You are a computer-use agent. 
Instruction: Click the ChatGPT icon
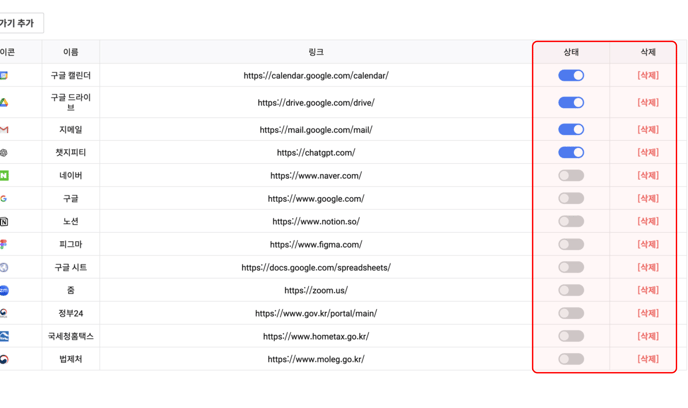4,153
